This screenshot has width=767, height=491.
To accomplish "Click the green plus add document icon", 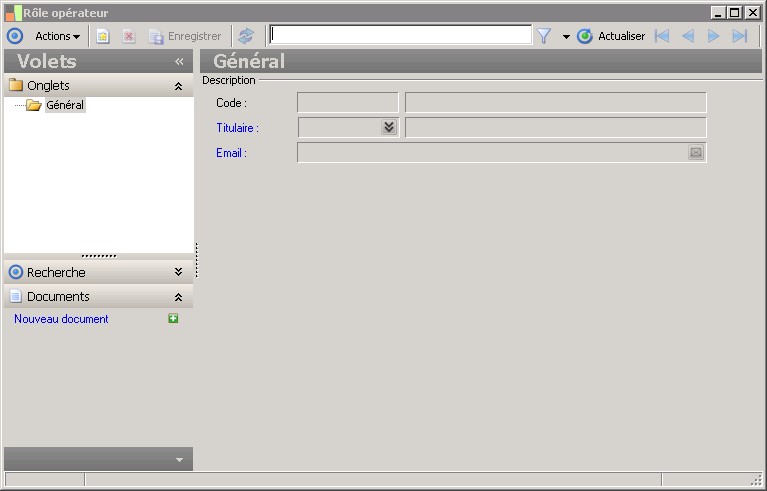I will tap(173, 318).
